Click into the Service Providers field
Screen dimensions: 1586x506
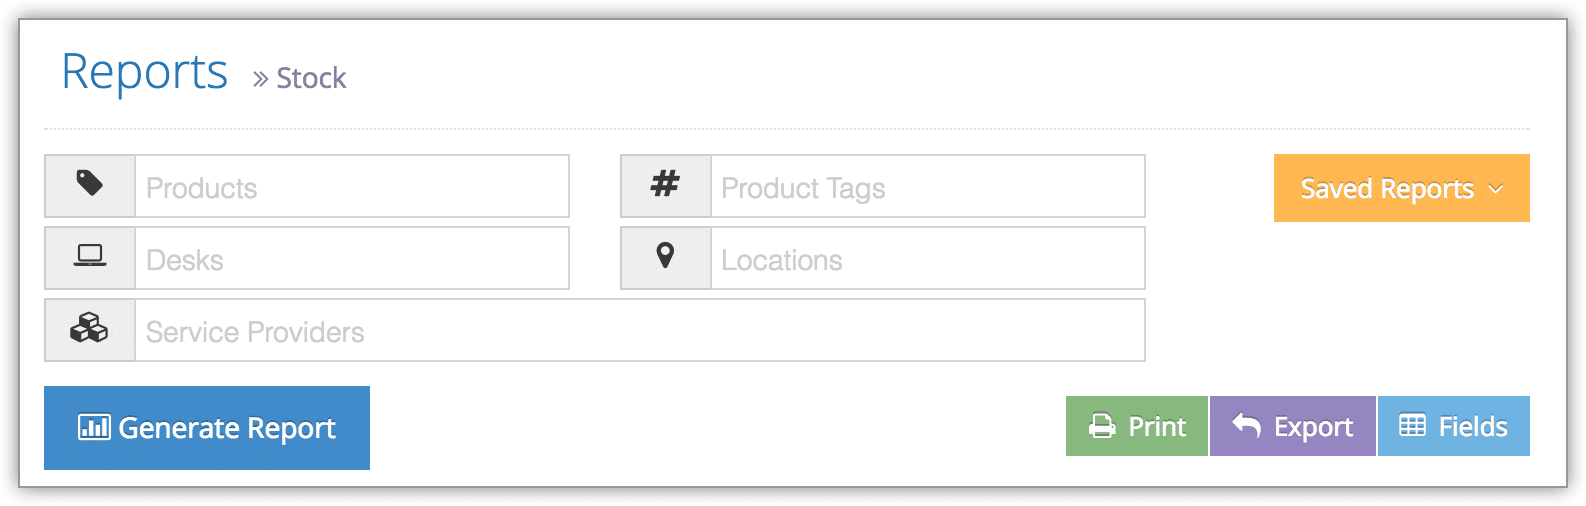640,330
